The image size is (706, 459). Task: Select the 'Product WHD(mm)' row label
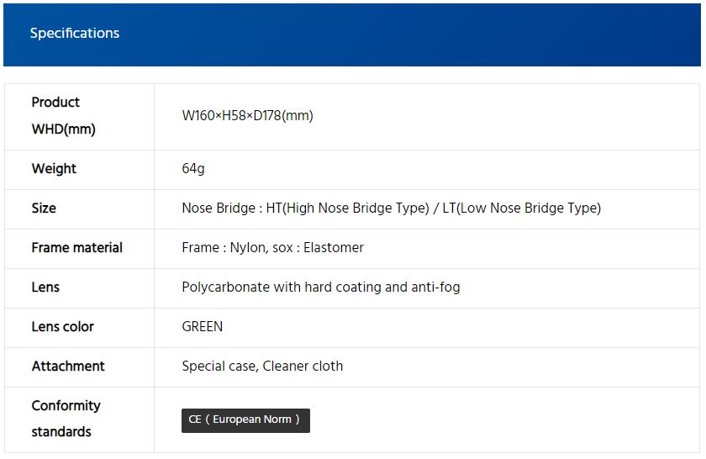click(x=63, y=116)
